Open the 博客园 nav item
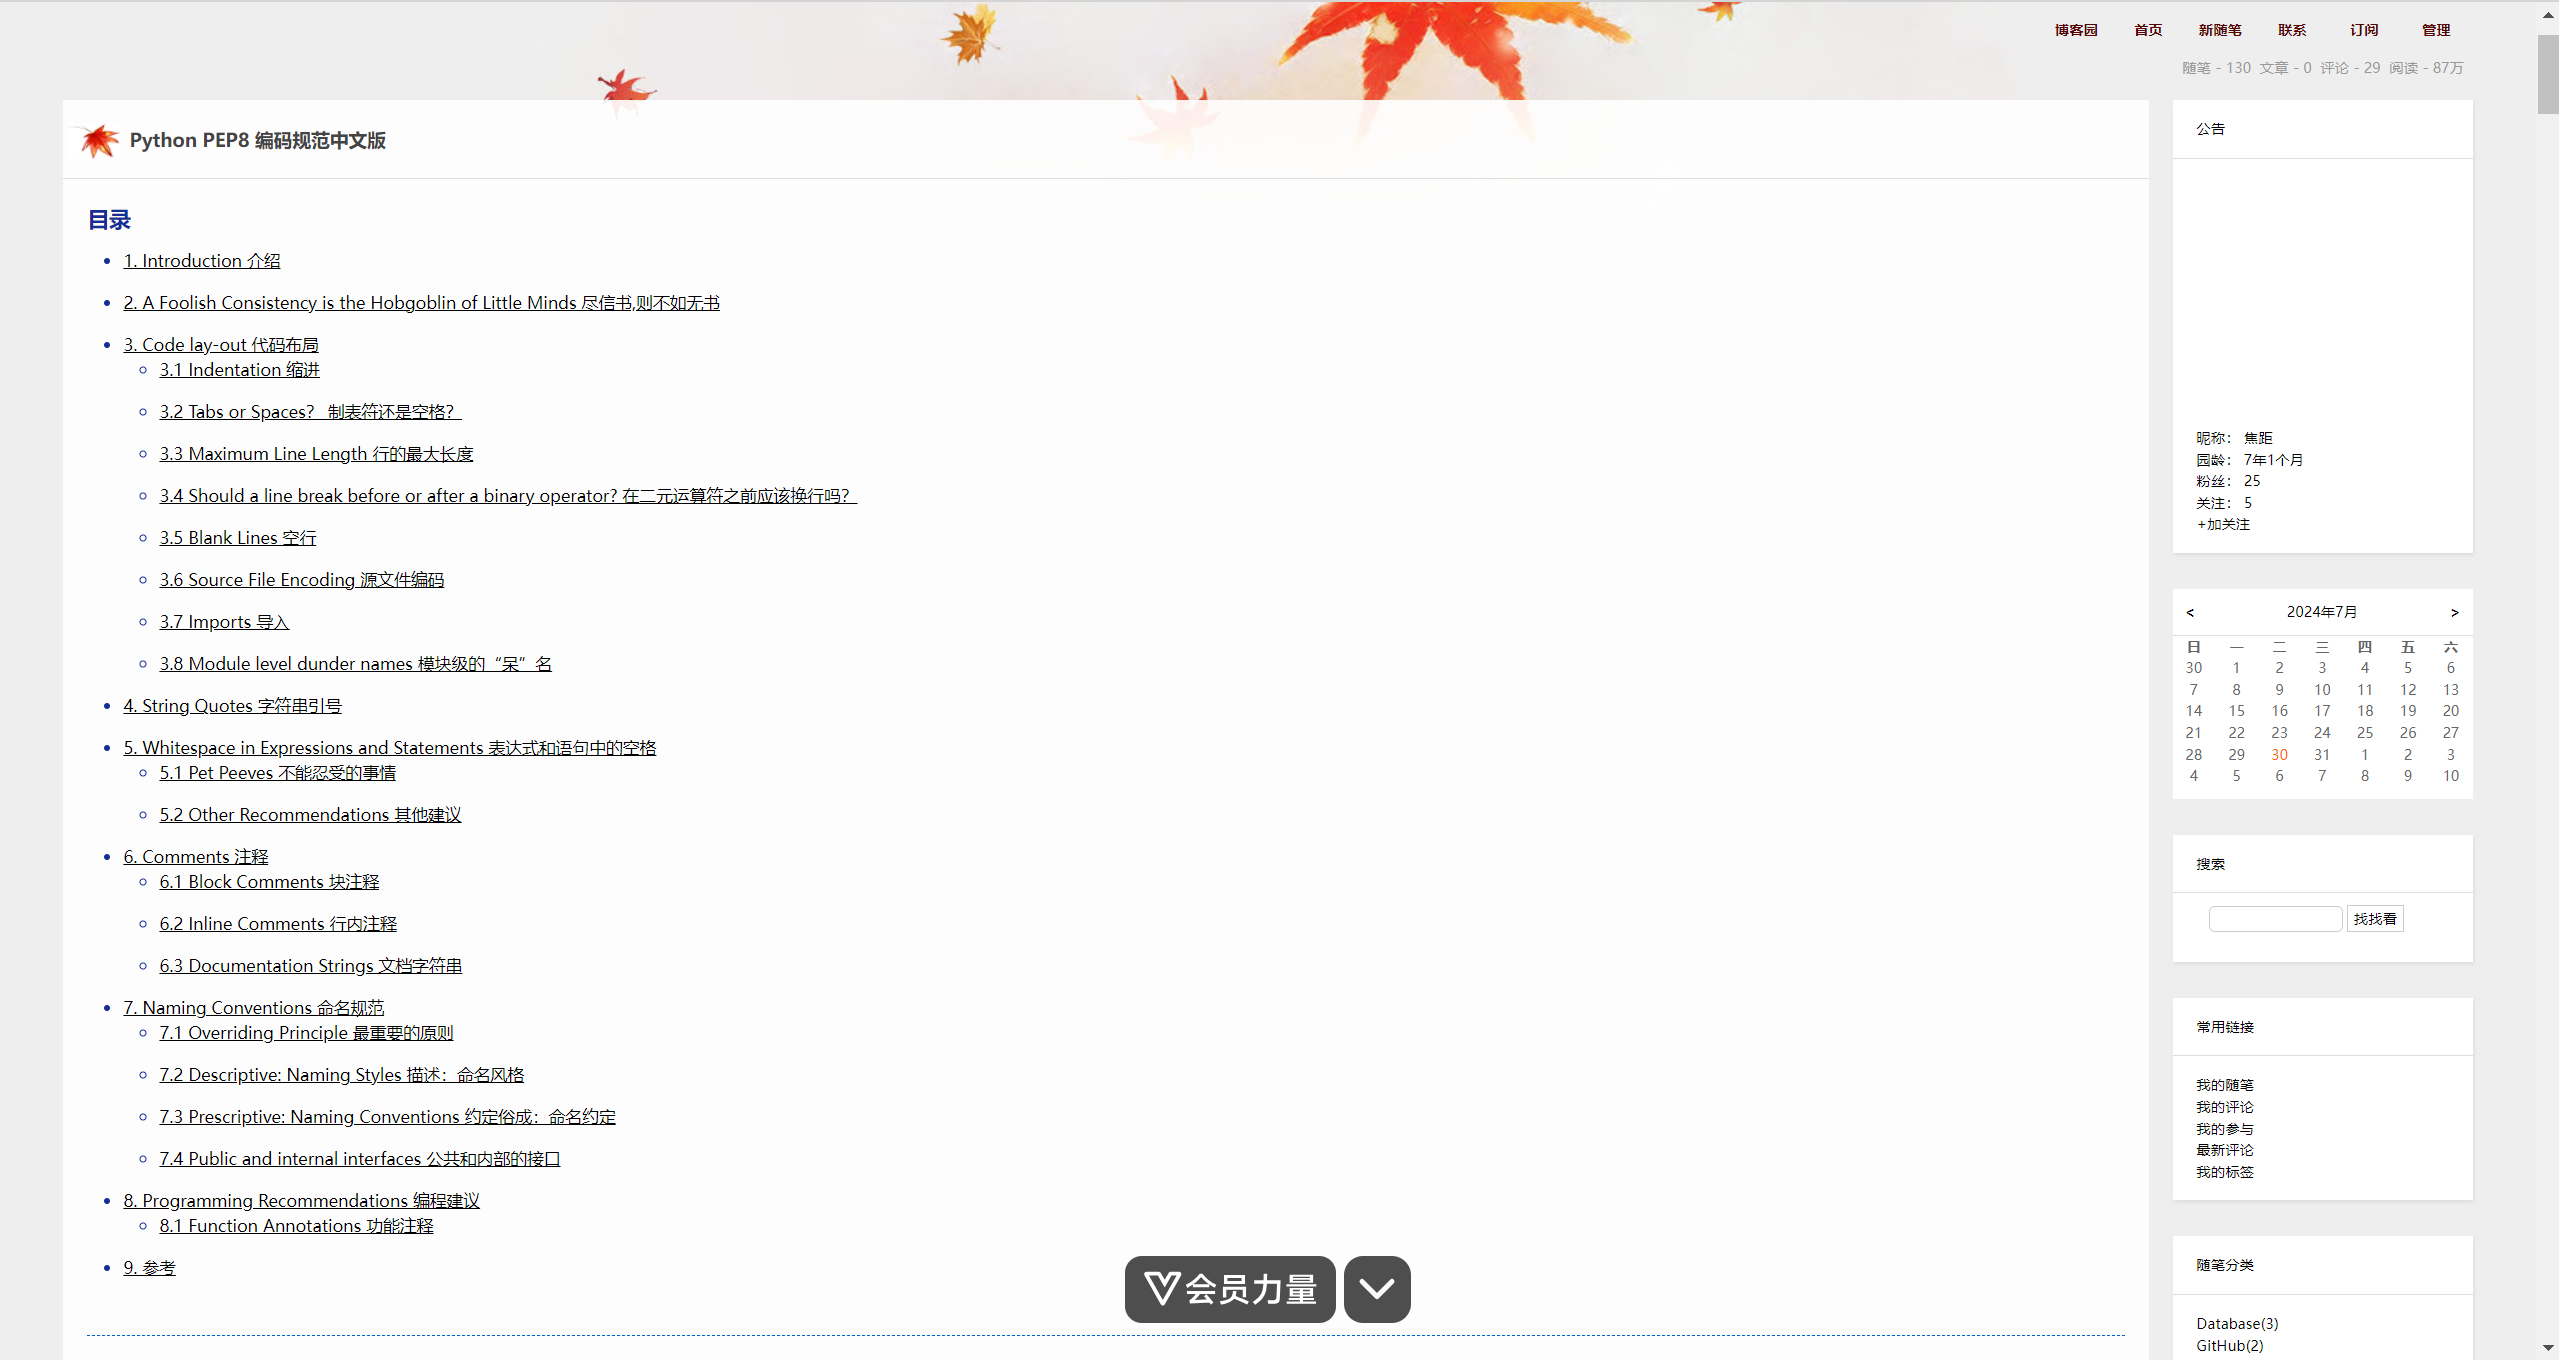The width and height of the screenshot is (2559, 1360). tap(2076, 30)
